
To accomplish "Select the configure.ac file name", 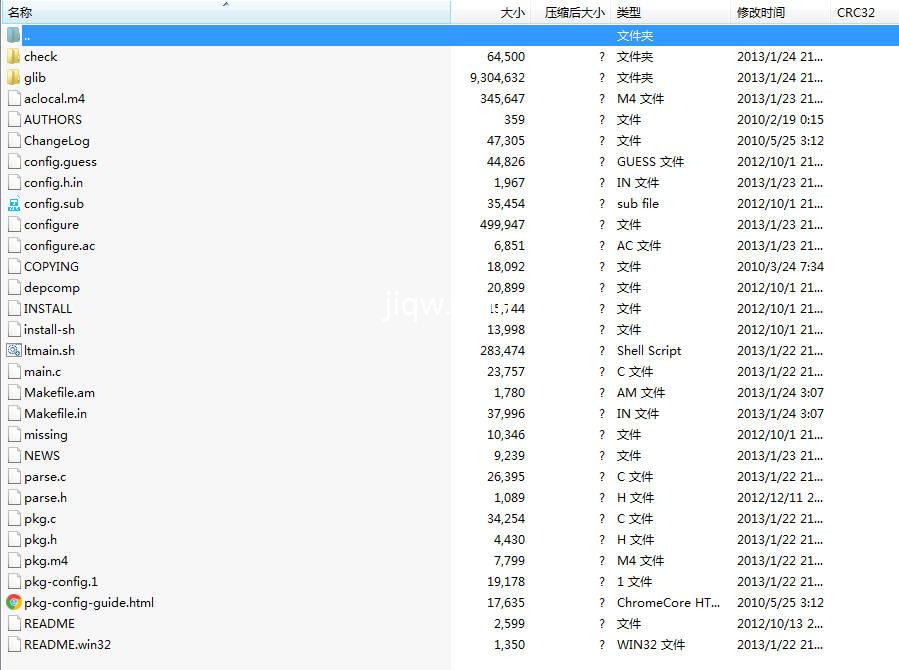I will pyautogui.click(x=60, y=245).
